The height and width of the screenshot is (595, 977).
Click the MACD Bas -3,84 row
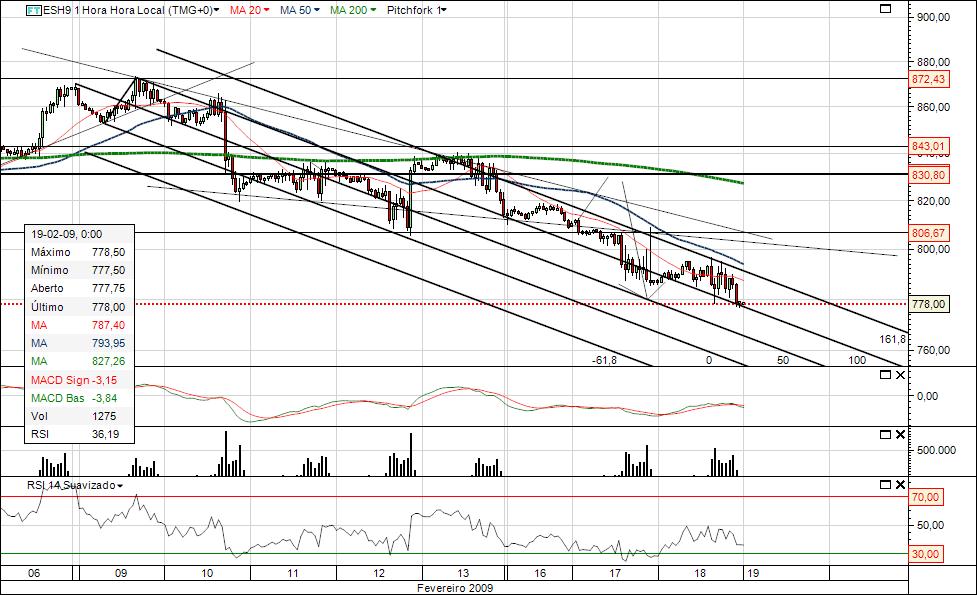click(x=79, y=398)
